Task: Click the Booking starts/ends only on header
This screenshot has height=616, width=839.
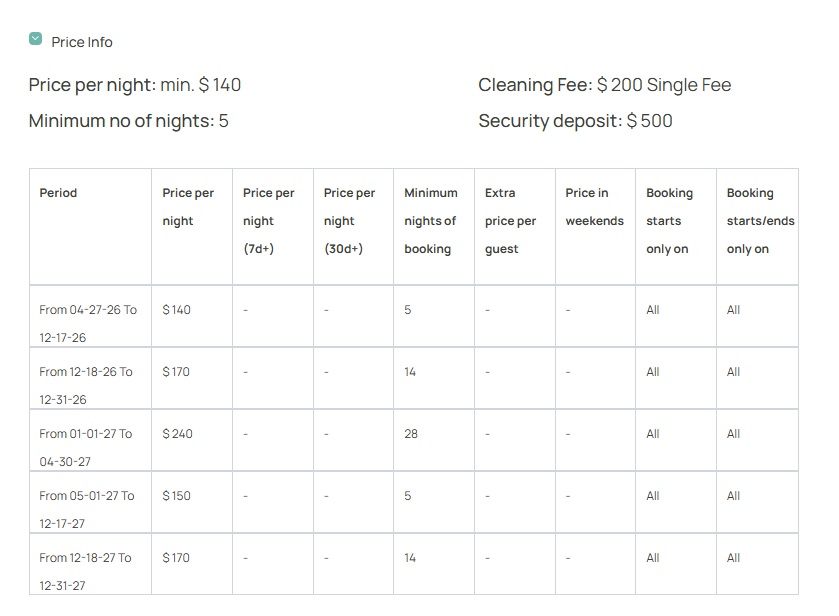Action: pyautogui.click(x=757, y=227)
